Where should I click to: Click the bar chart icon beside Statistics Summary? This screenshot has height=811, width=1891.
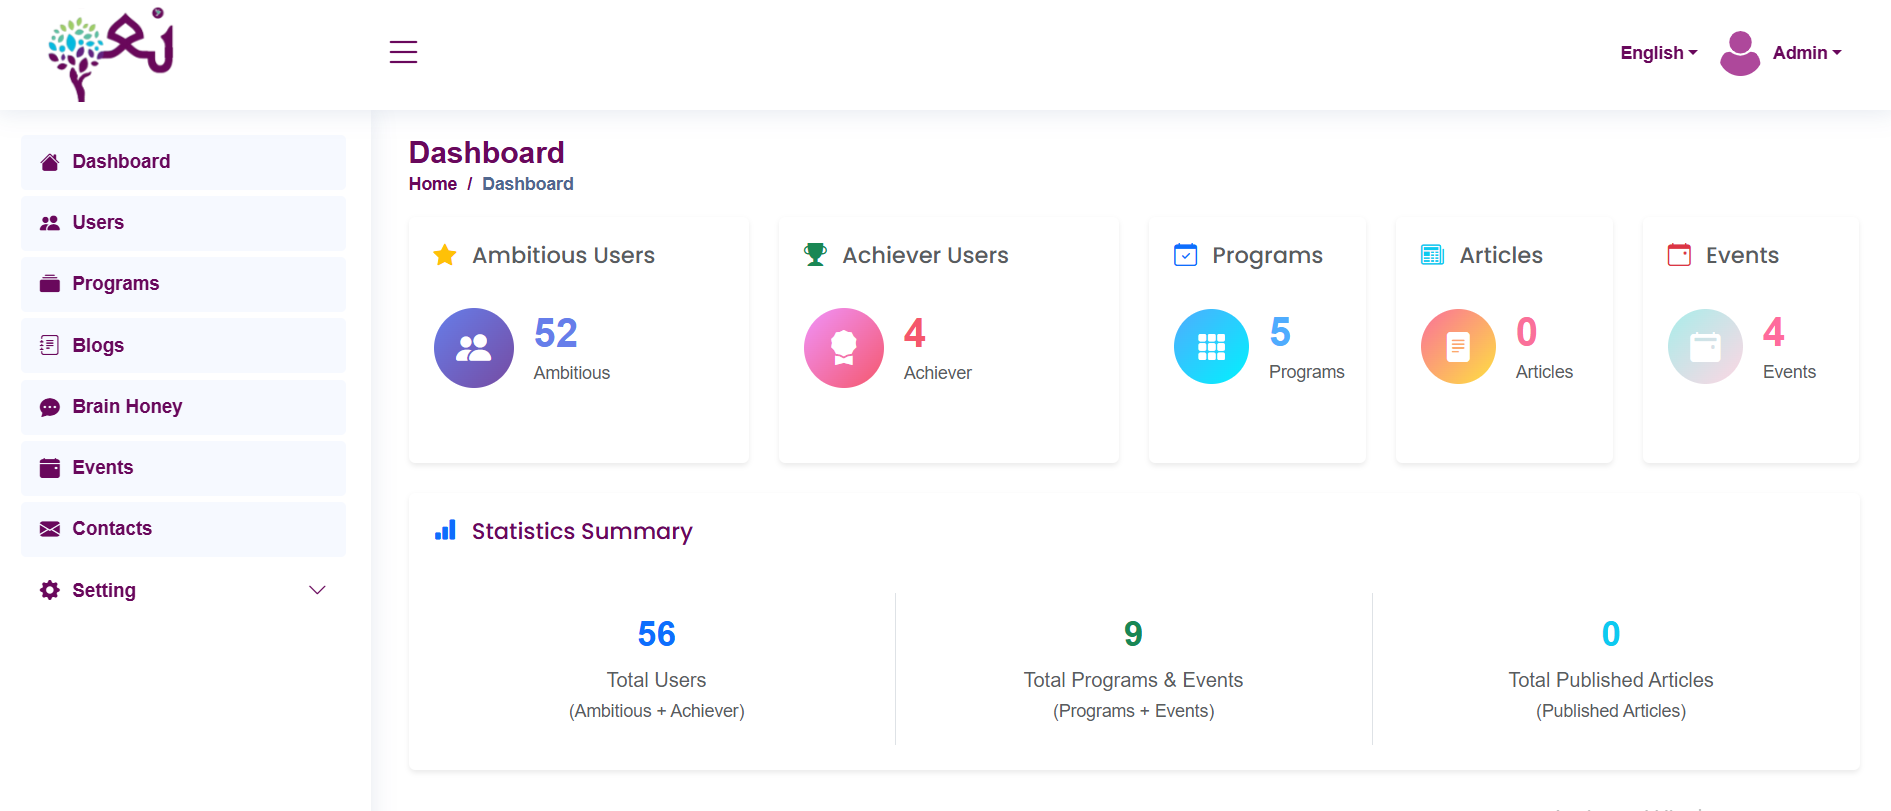(x=445, y=531)
